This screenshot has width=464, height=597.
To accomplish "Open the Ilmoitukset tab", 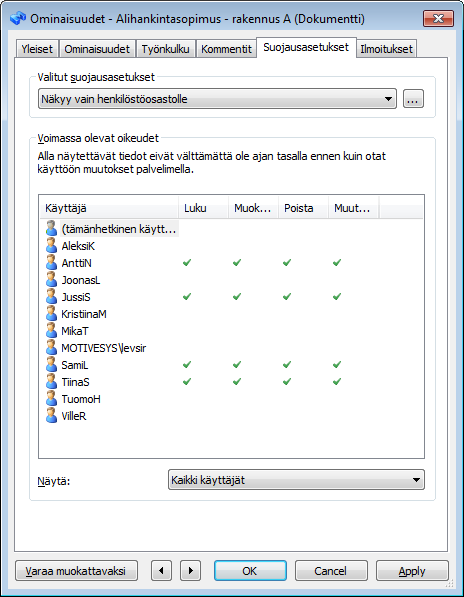I will (386, 49).
